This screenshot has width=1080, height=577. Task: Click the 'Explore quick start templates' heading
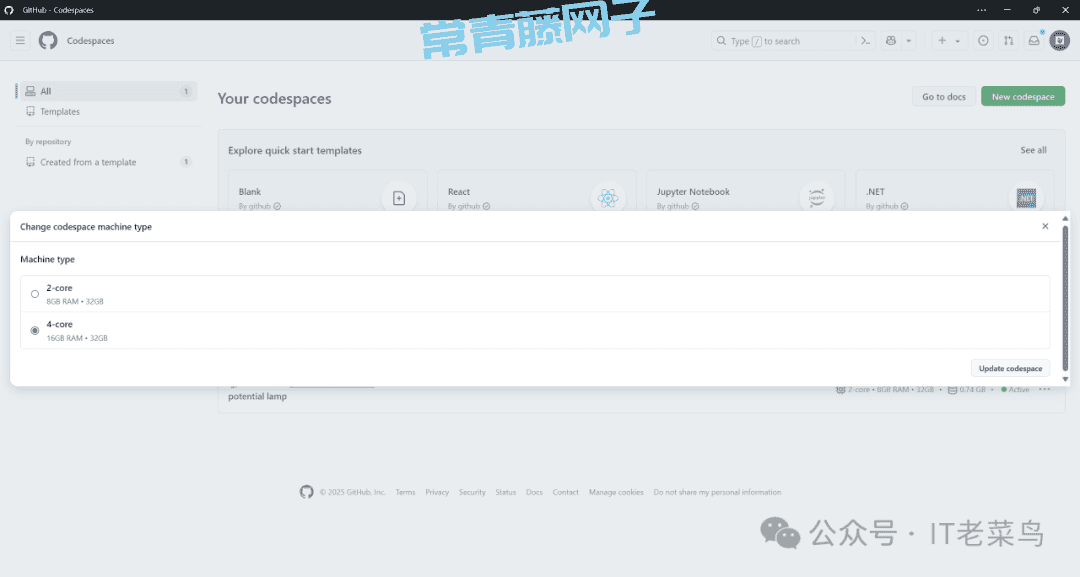(295, 150)
